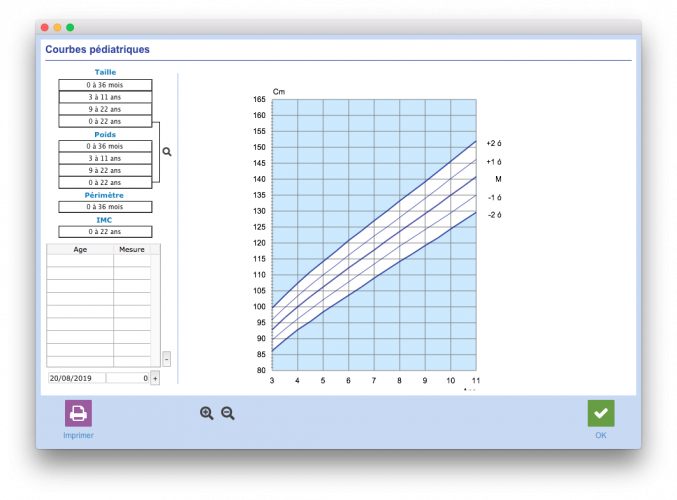Click the magnifier icon beside curve lists
677x500 pixels.
(x=167, y=152)
